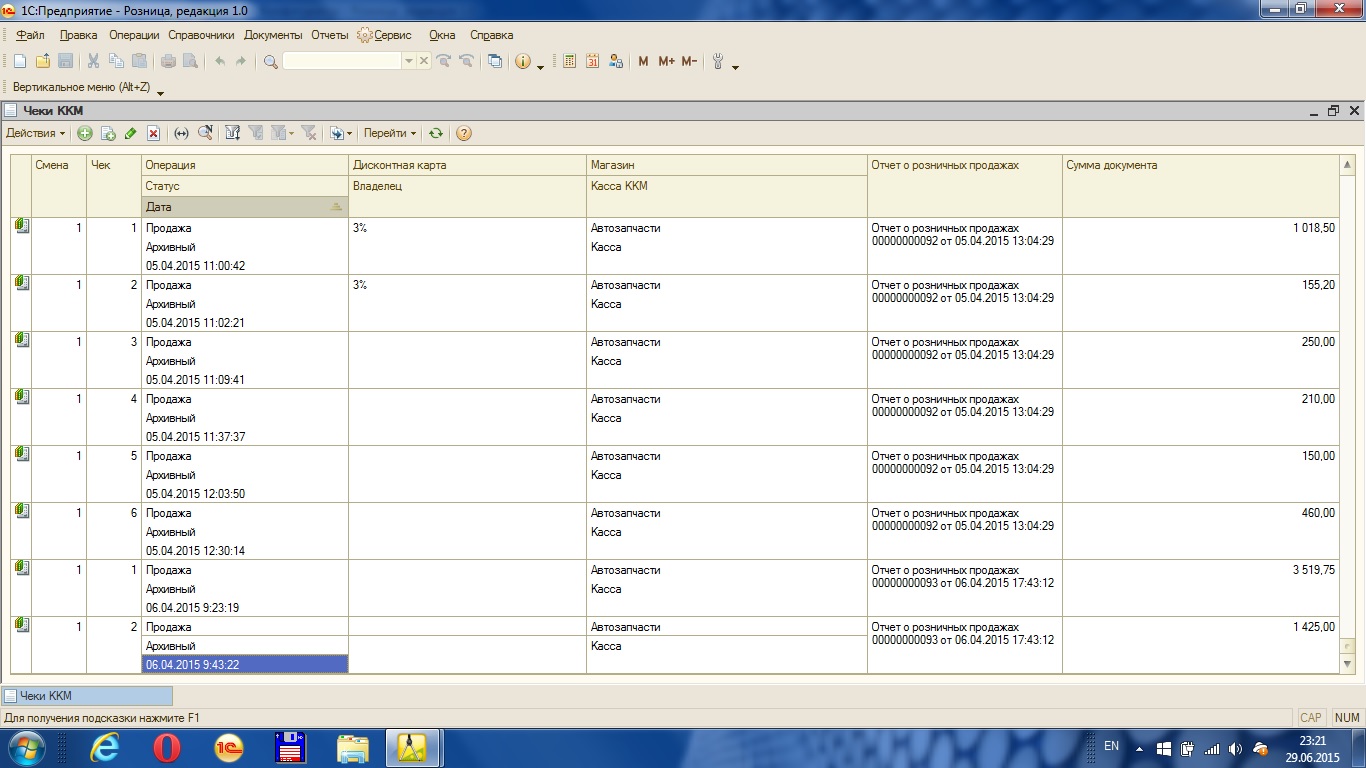Open the Отчеты menu
Image resolution: width=1366 pixels, height=768 pixels.
coord(329,35)
